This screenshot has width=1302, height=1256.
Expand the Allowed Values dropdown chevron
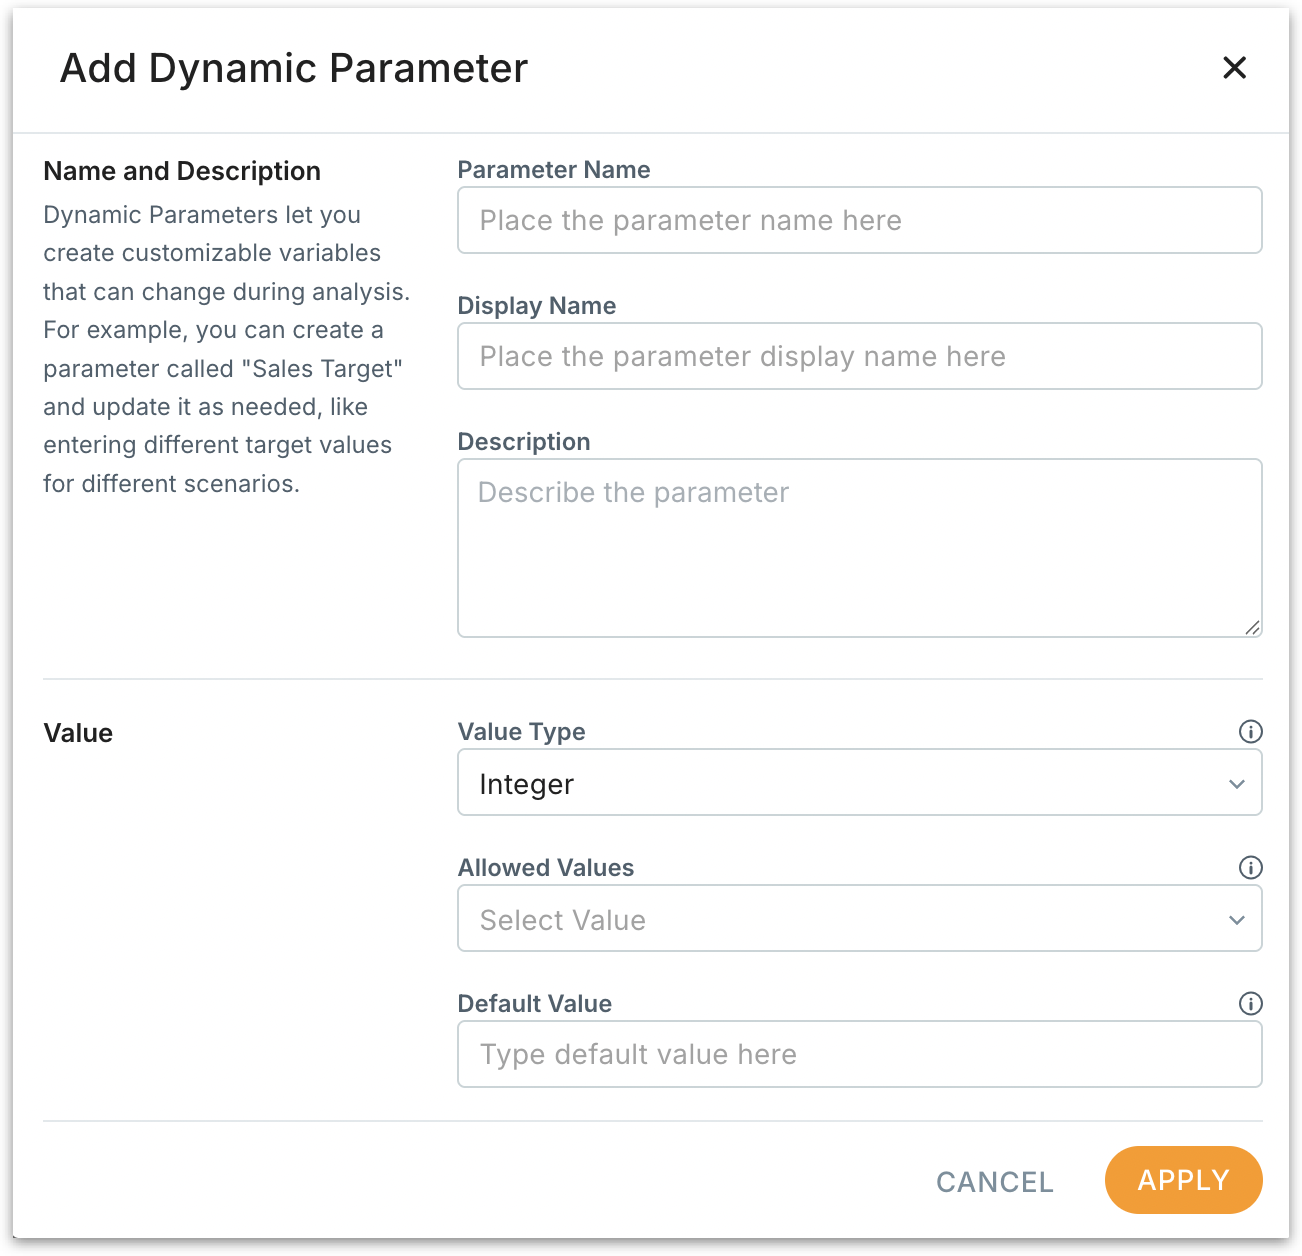click(1237, 920)
